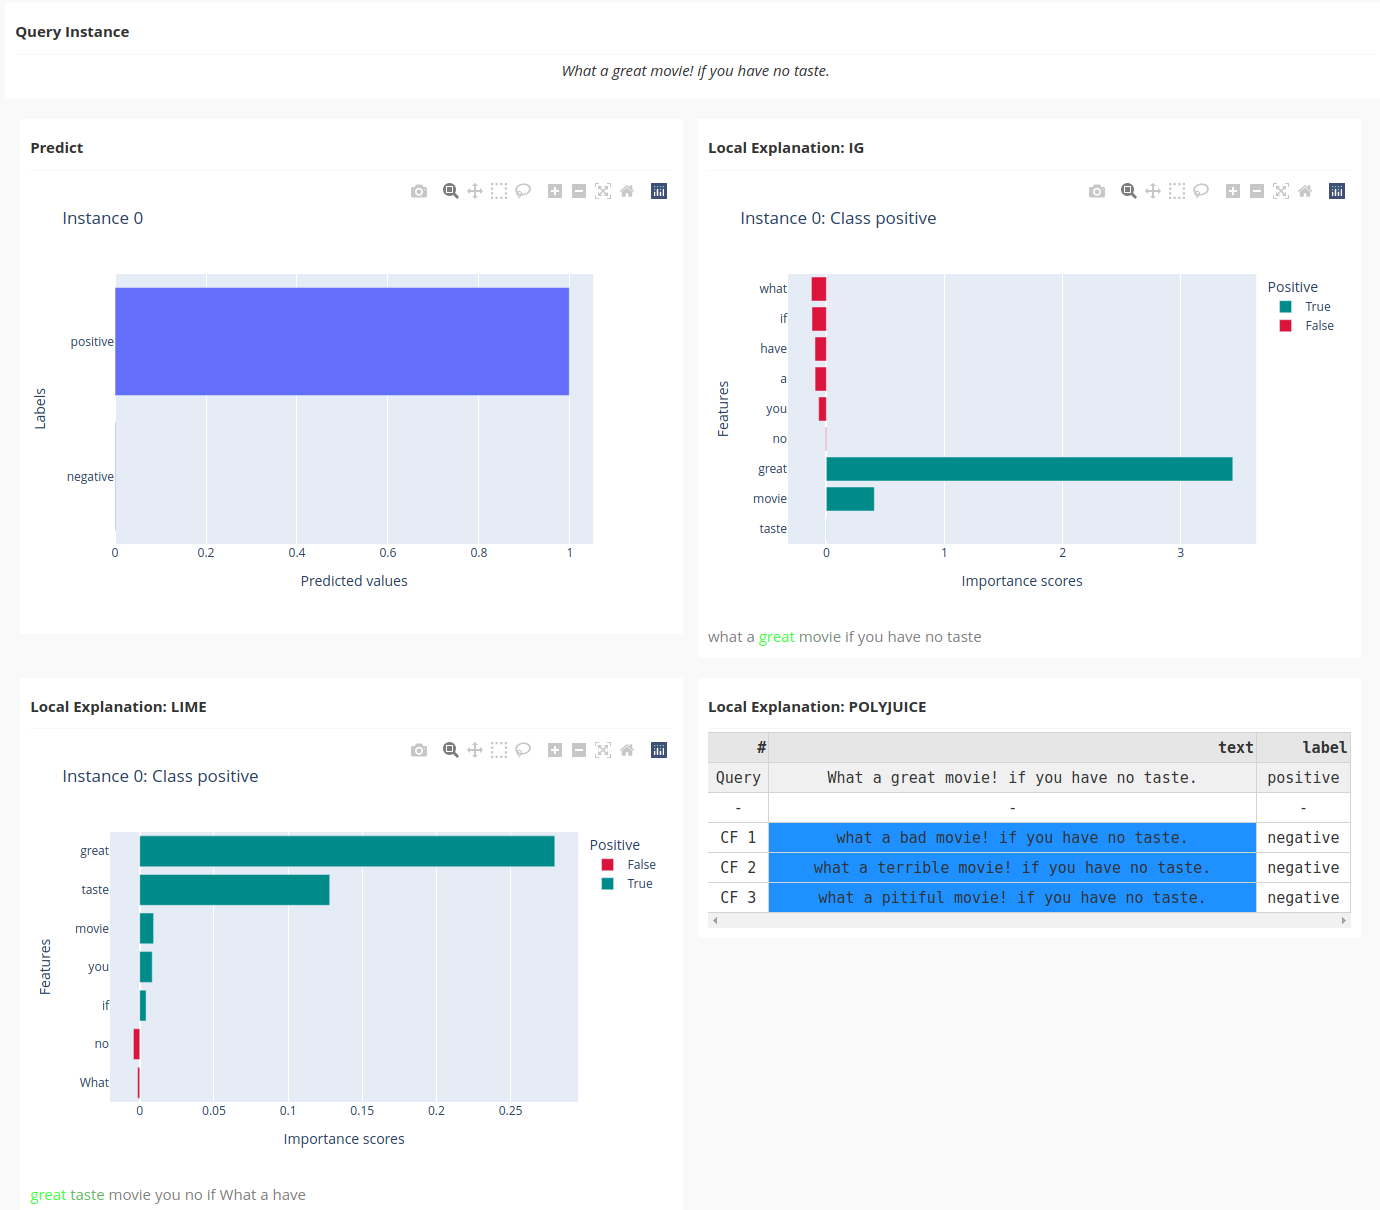Viewport: 1380px width, 1210px height.
Task: Download the IG explanation plot as PNG
Action: pyautogui.click(x=1097, y=191)
